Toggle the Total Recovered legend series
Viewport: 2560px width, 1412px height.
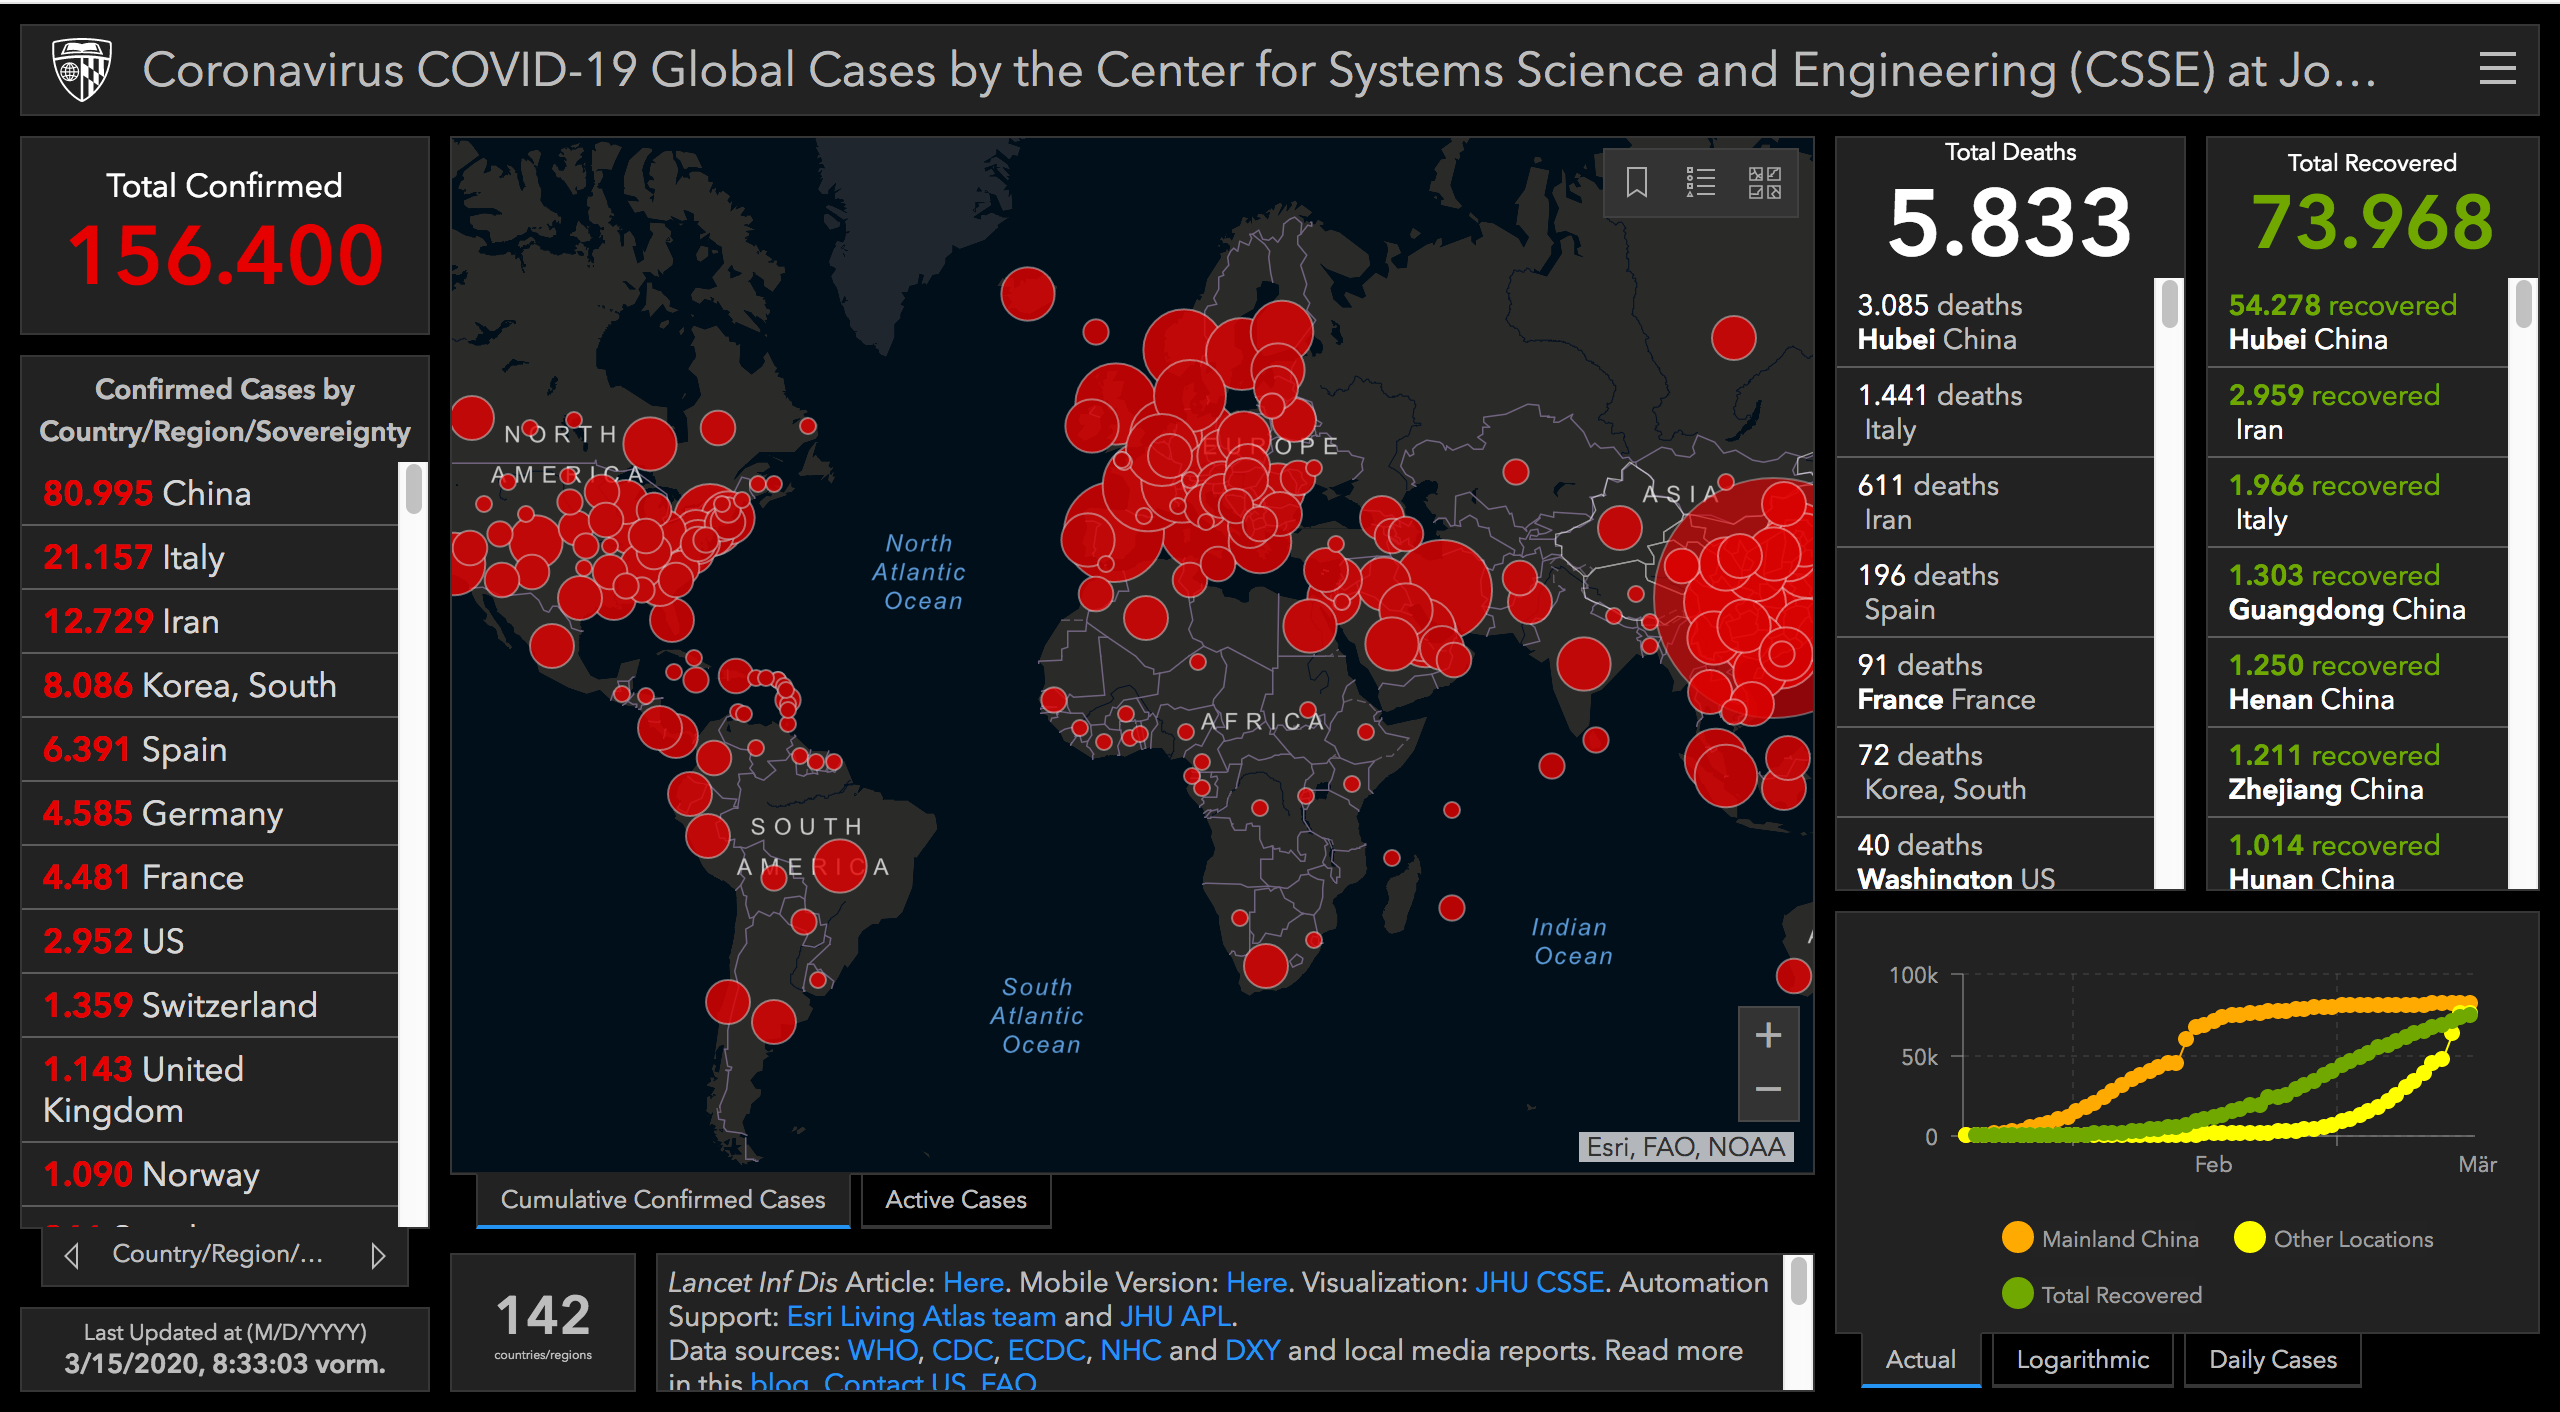(2102, 1294)
